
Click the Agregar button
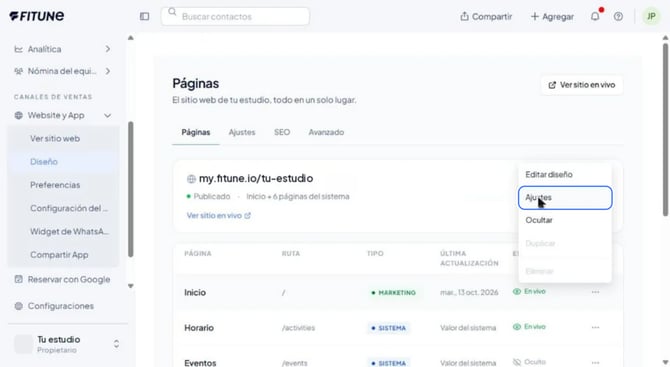point(552,17)
